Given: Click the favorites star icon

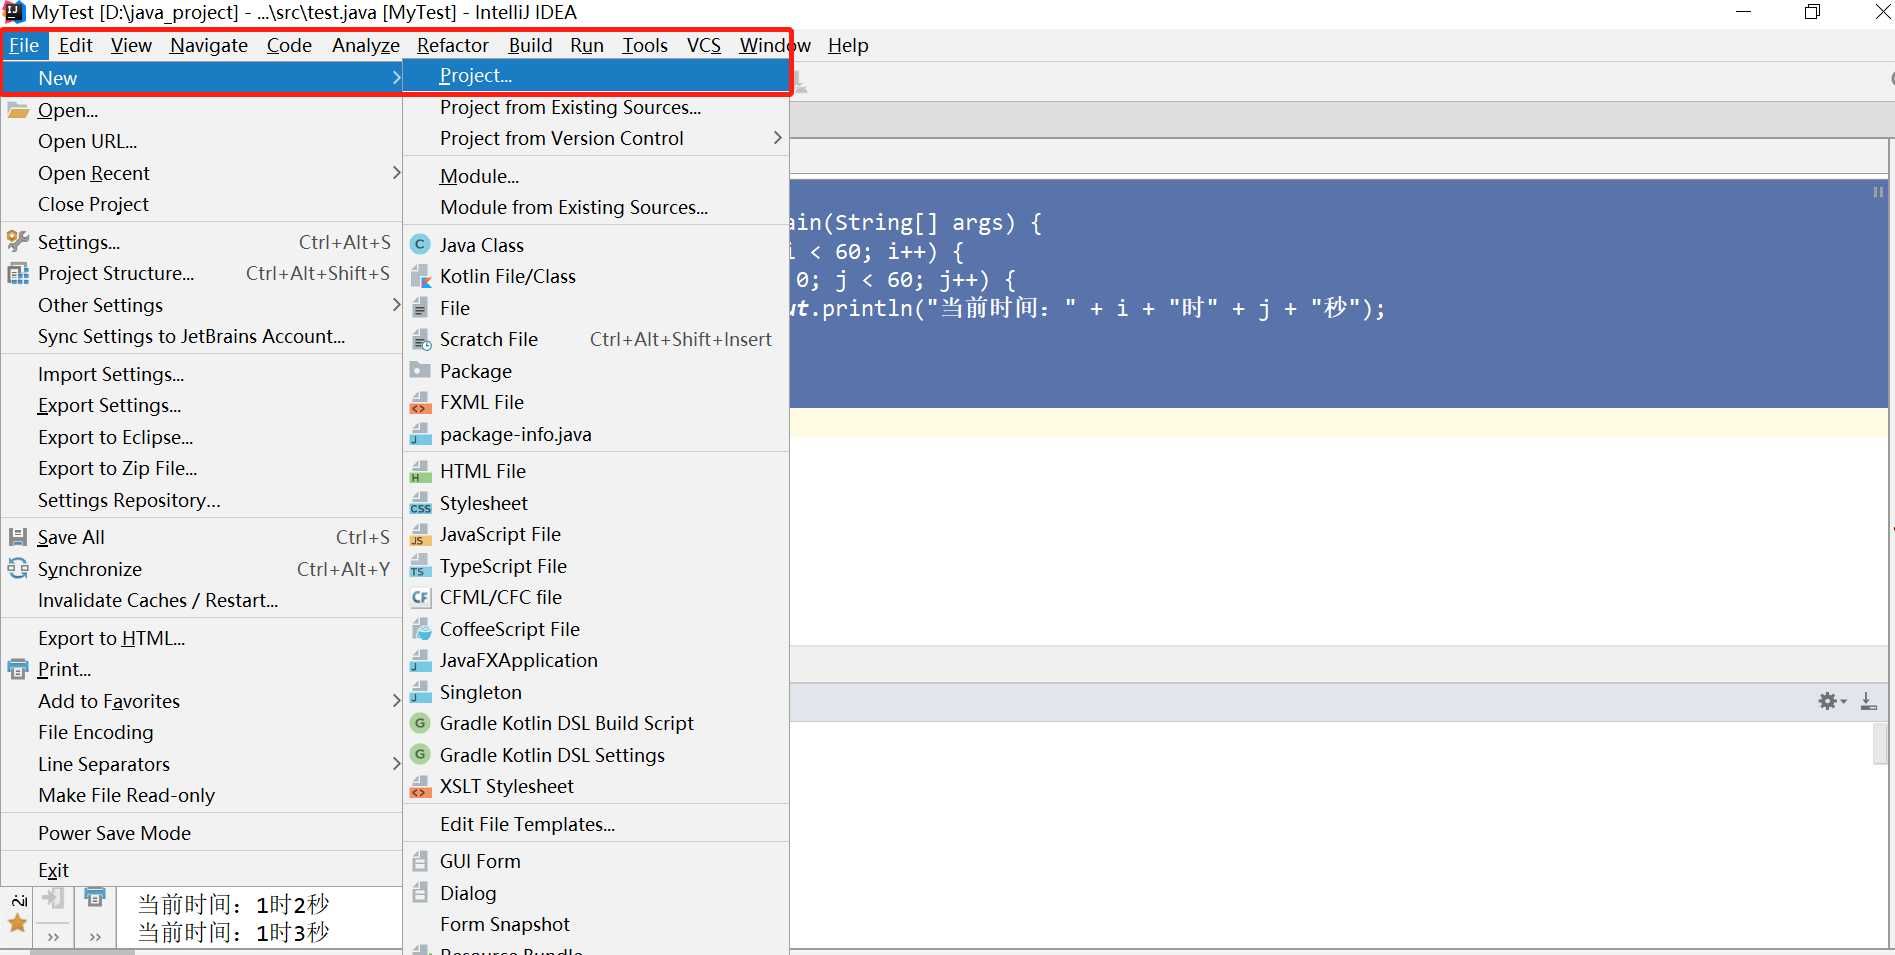Looking at the screenshot, I should point(18,923).
